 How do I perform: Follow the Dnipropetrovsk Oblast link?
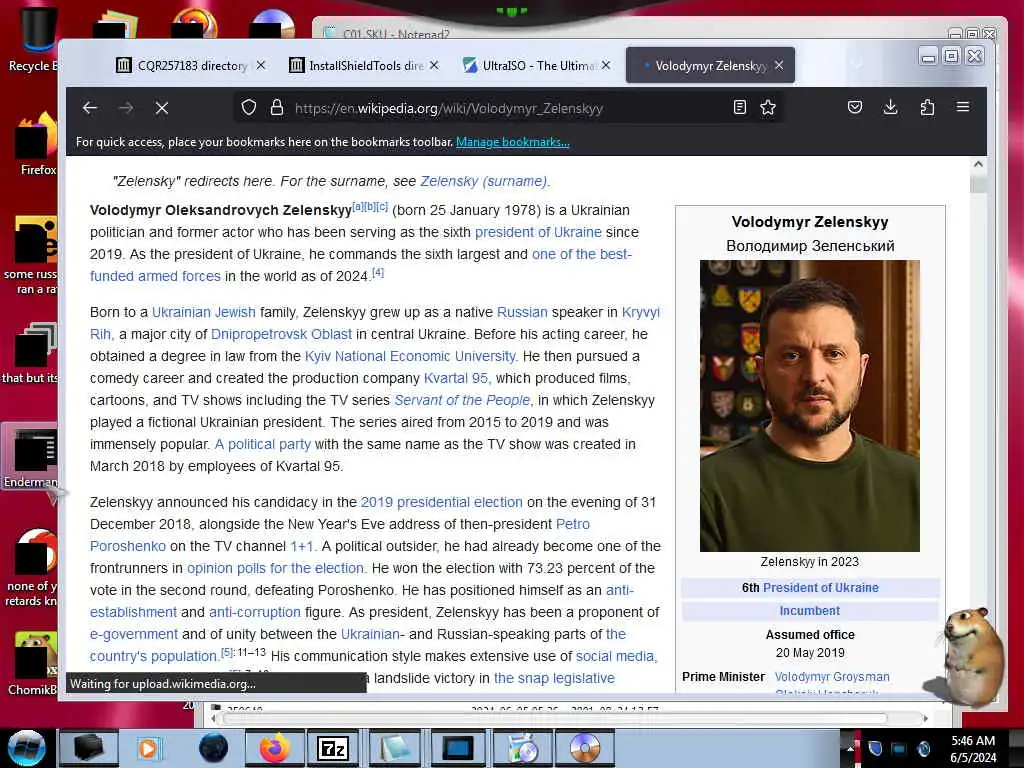coord(281,334)
